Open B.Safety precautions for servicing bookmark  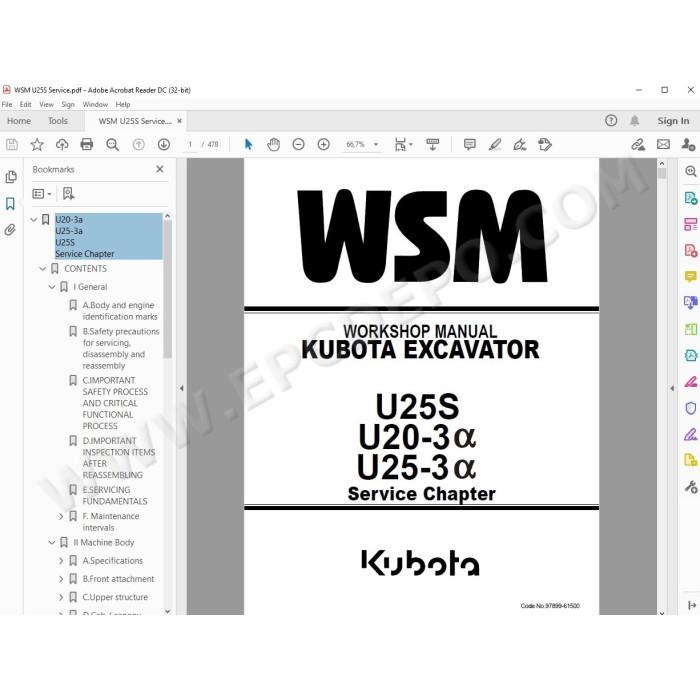point(121,349)
